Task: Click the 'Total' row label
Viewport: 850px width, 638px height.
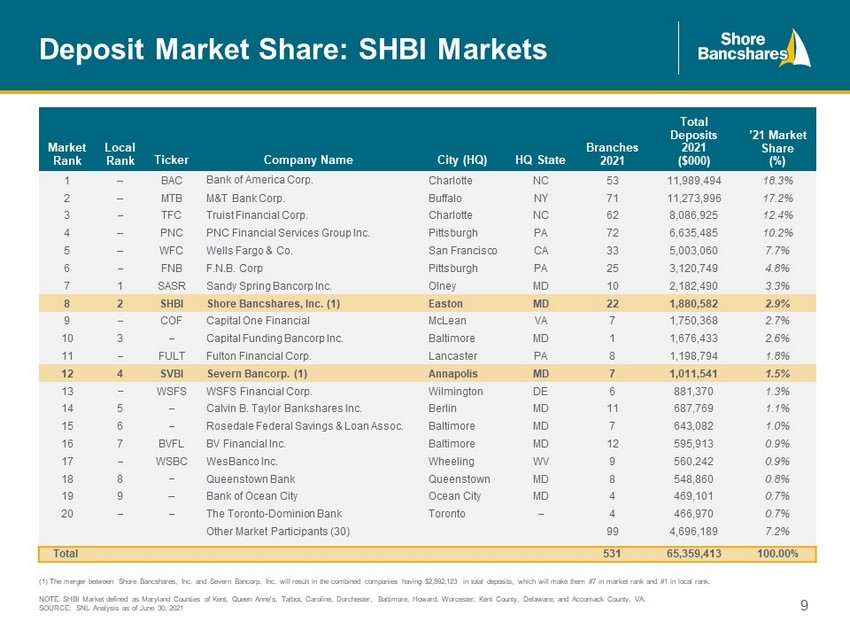Action: 66,553
